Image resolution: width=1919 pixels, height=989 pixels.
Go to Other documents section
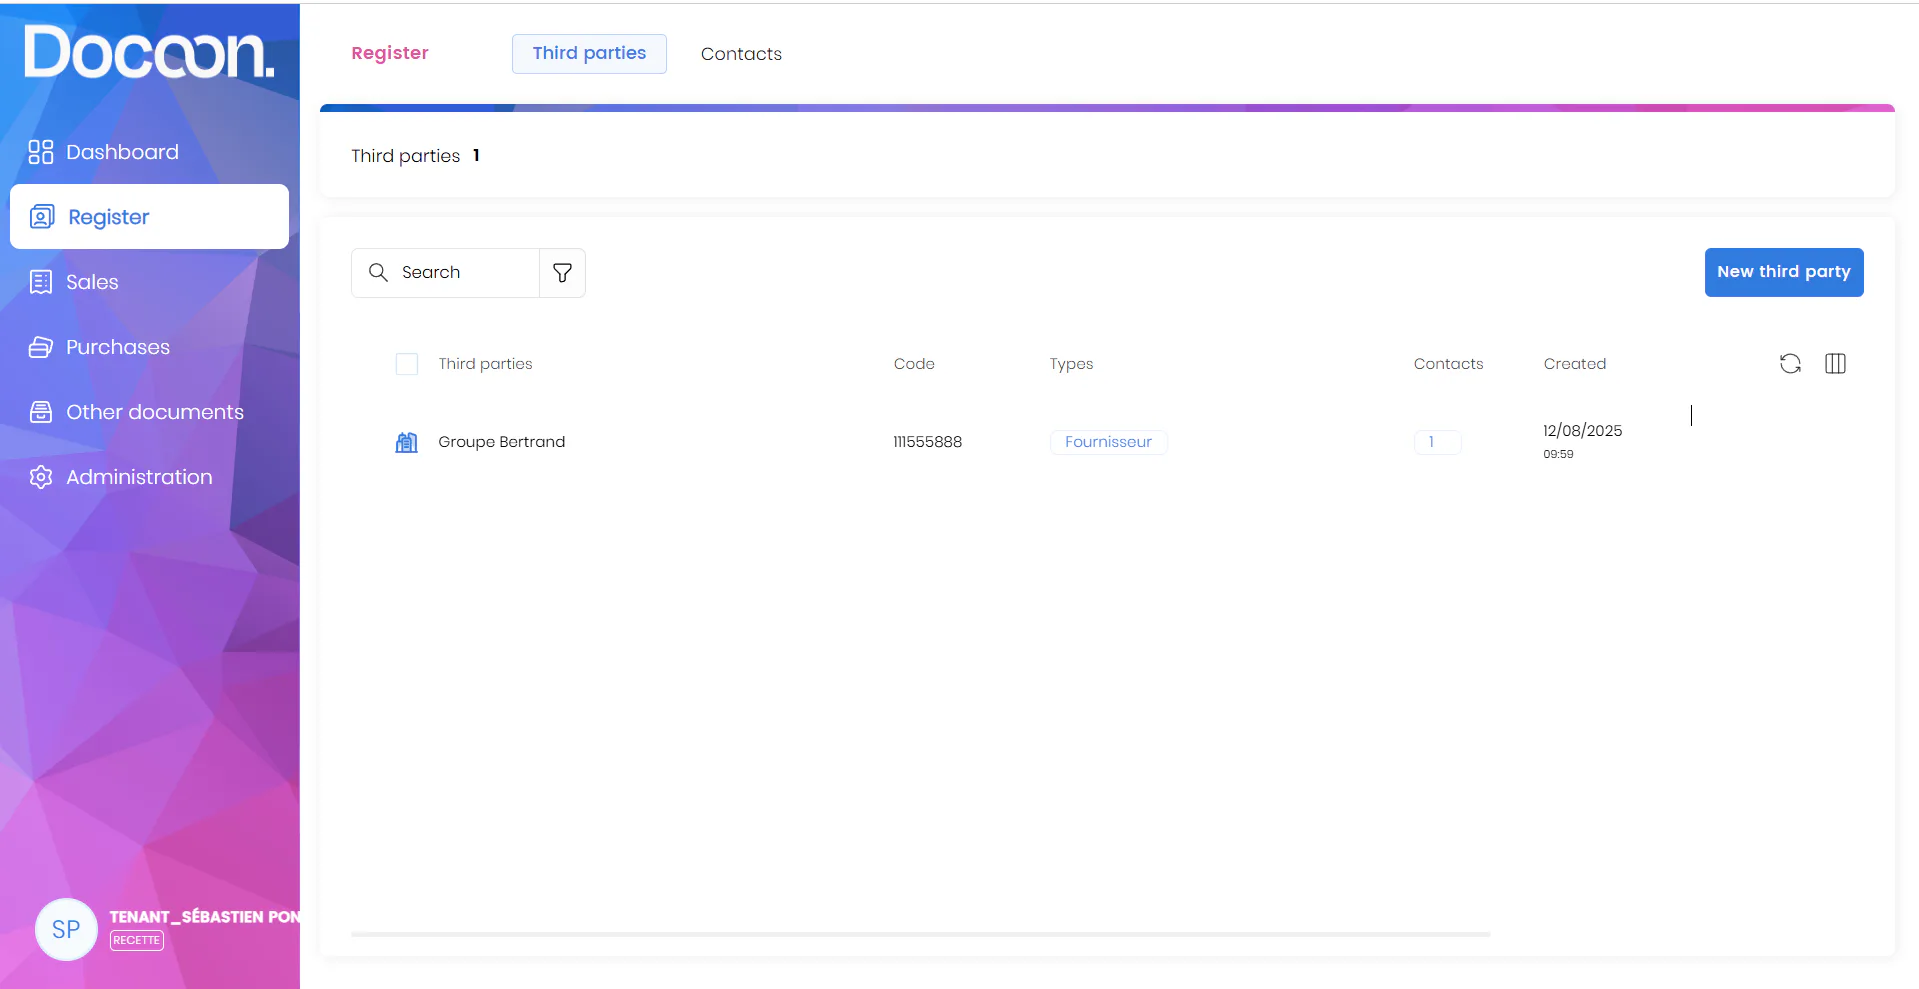click(155, 412)
